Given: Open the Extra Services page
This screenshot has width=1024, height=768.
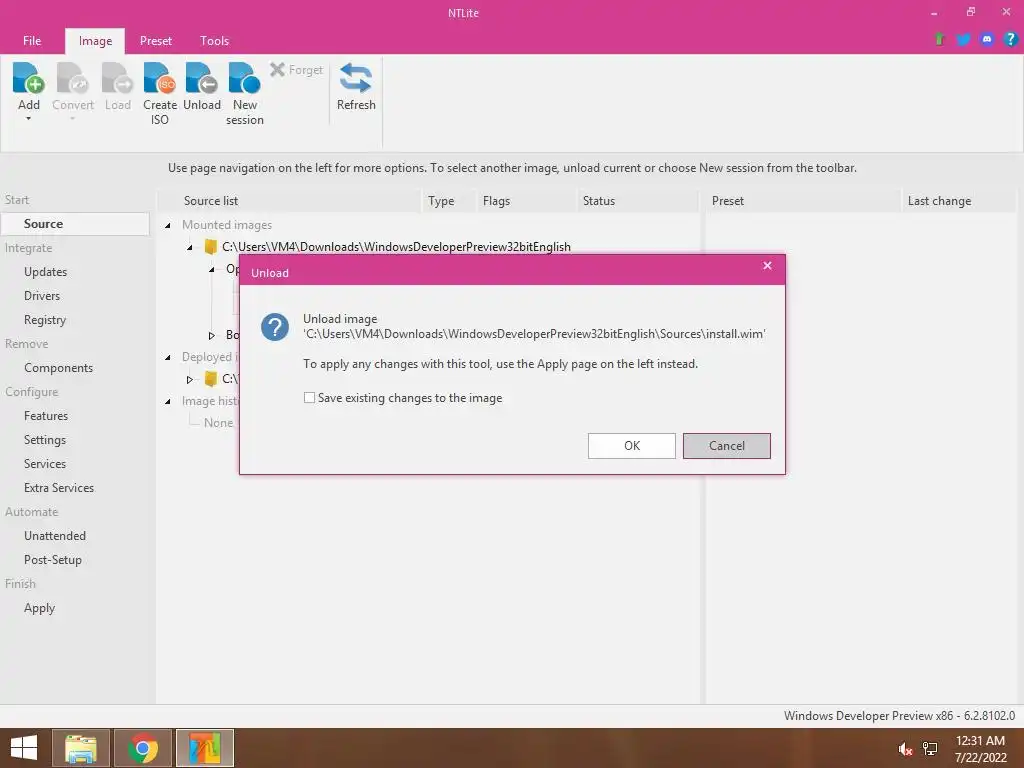Looking at the screenshot, I should point(59,488).
